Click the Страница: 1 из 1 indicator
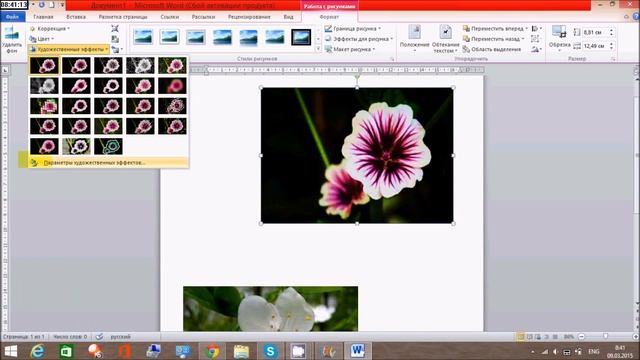Viewport: 640px width, 360px height. (x=24, y=337)
